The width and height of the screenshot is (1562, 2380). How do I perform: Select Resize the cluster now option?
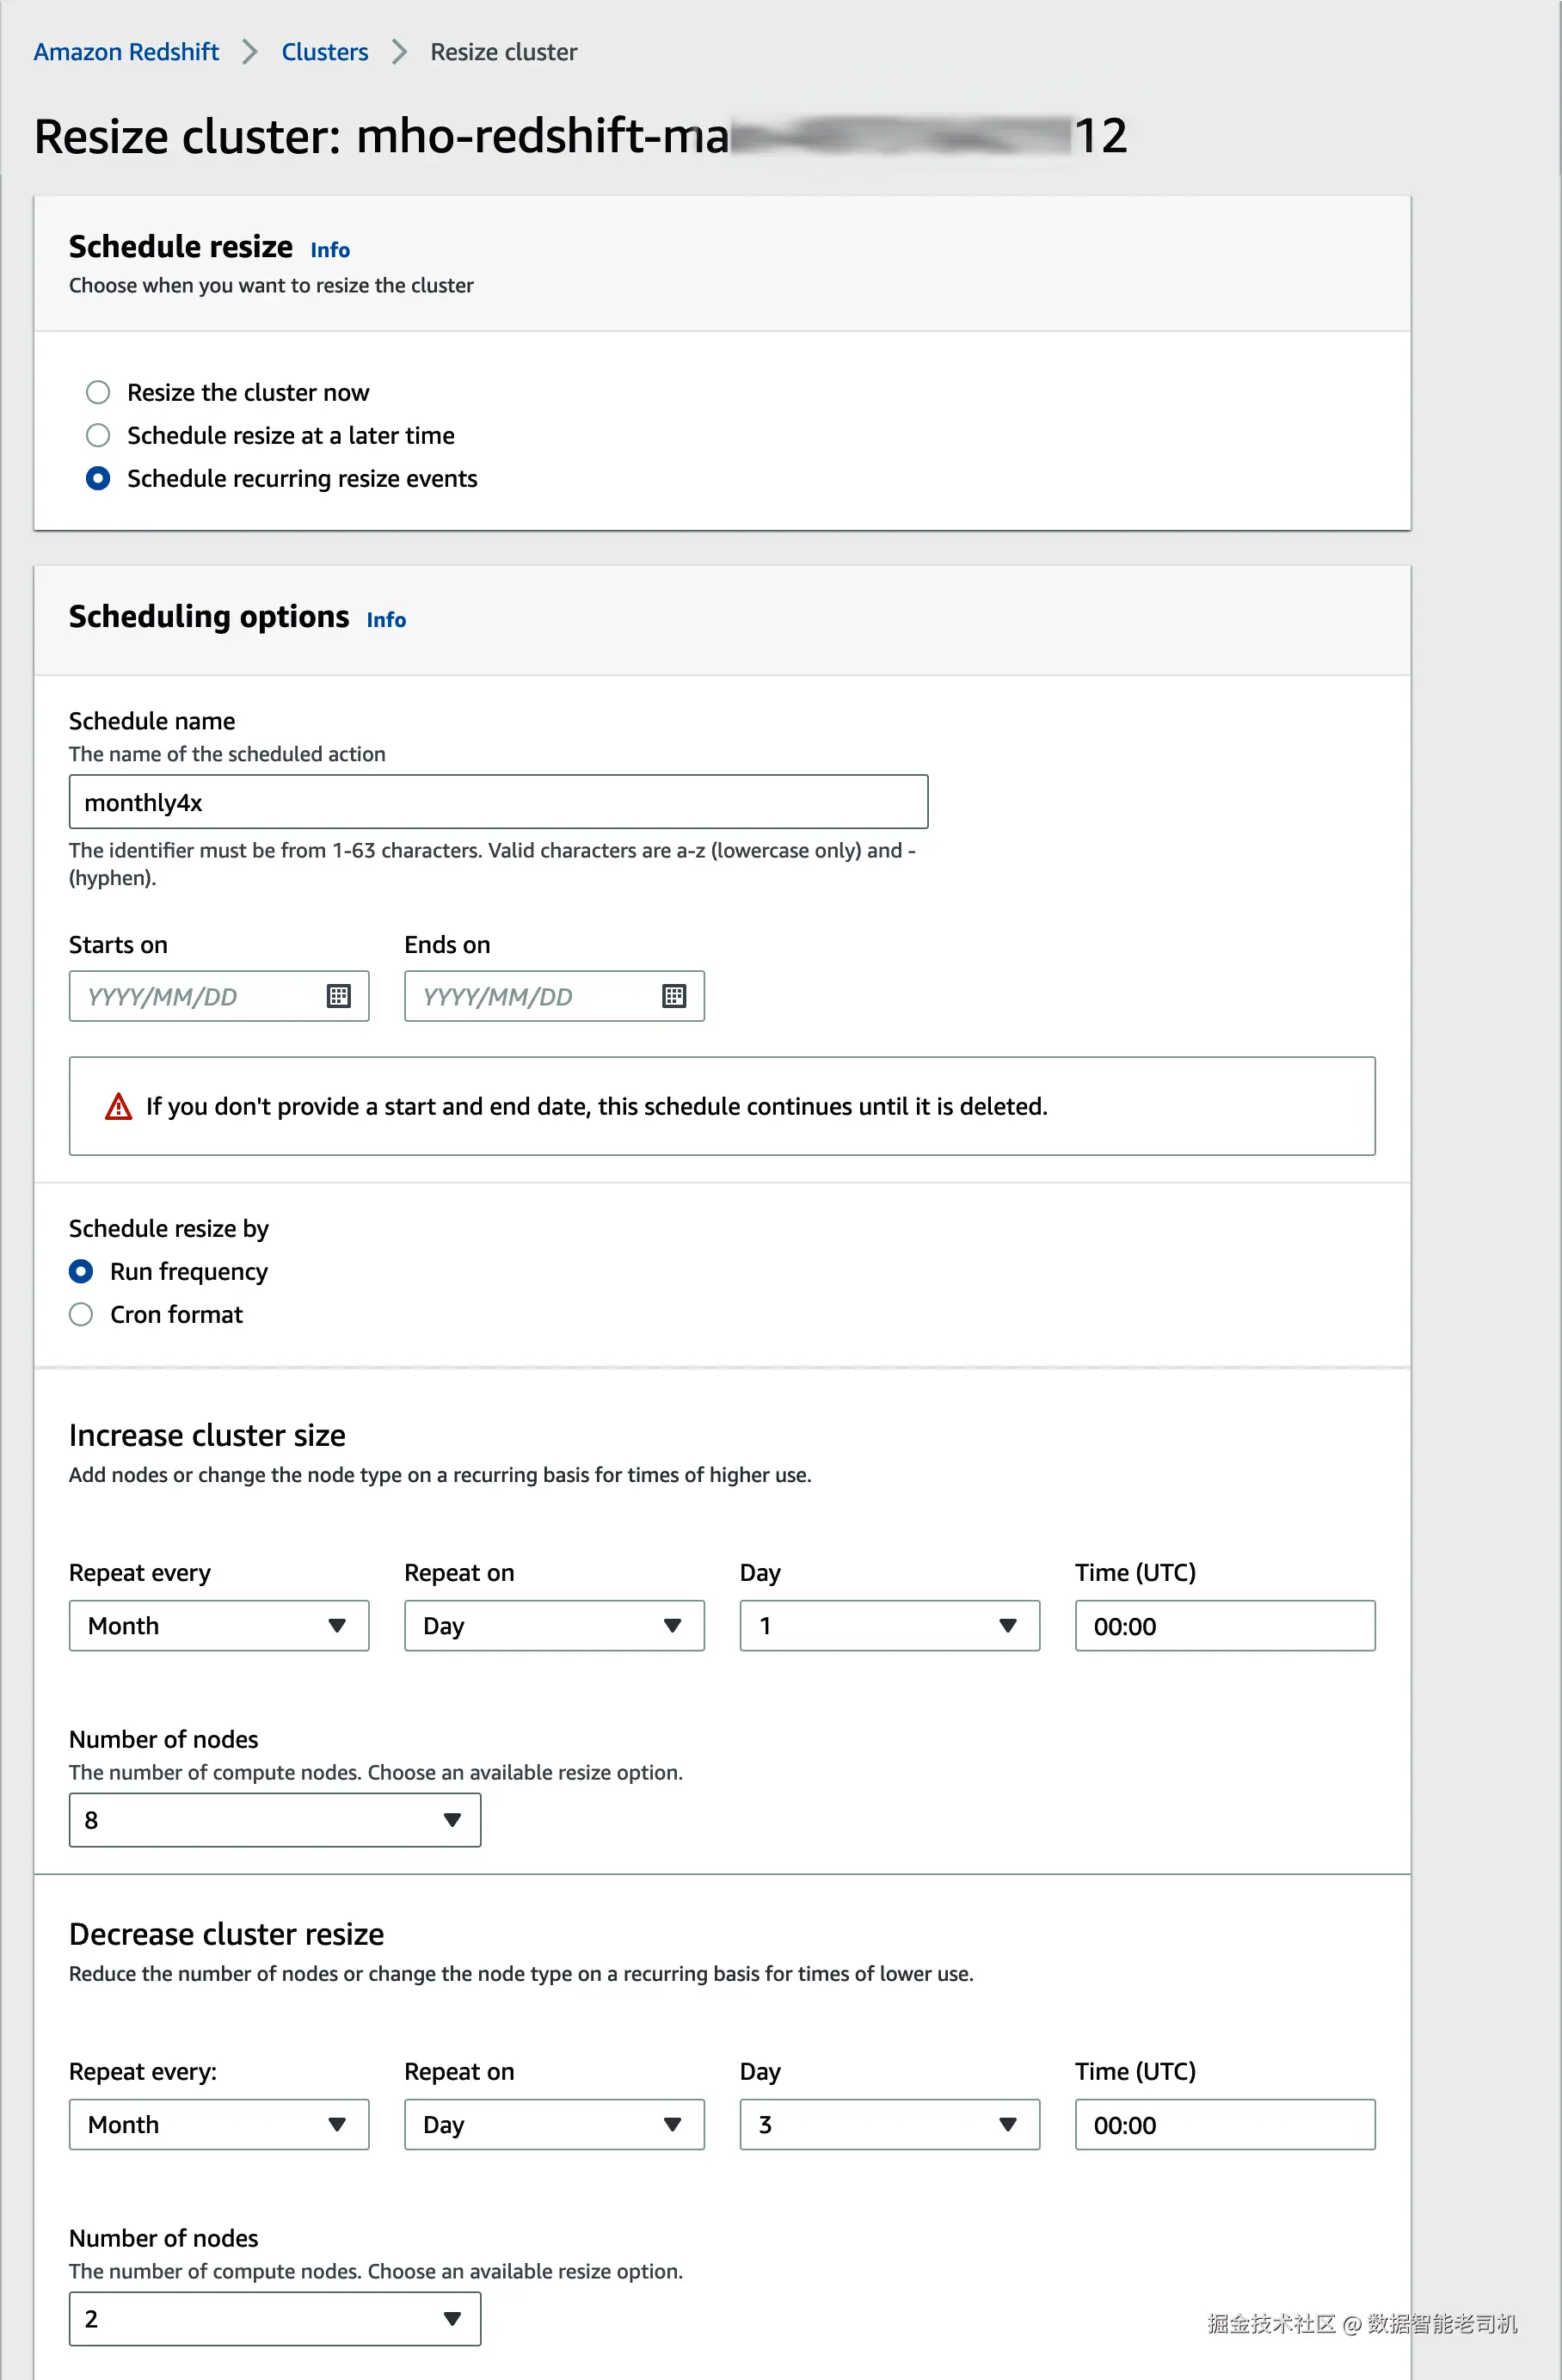(x=98, y=392)
